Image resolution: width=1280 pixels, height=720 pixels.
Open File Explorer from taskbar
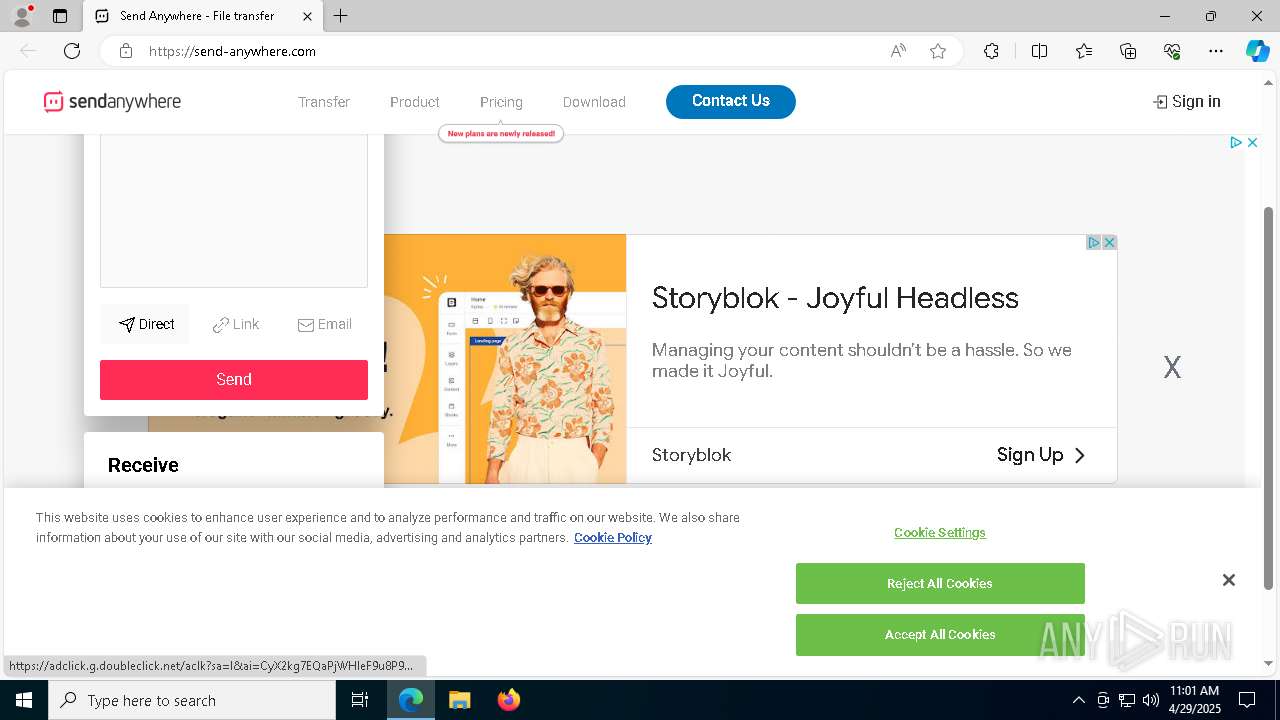[459, 700]
